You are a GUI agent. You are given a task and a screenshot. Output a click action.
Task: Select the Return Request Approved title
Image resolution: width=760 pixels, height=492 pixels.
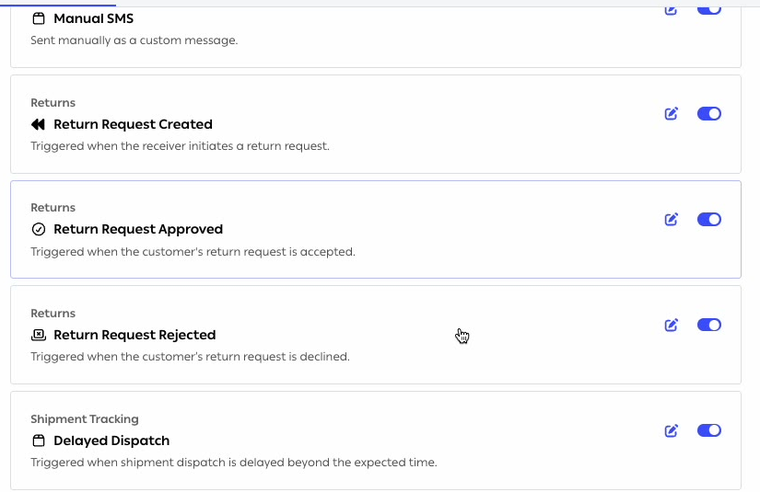(x=138, y=229)
